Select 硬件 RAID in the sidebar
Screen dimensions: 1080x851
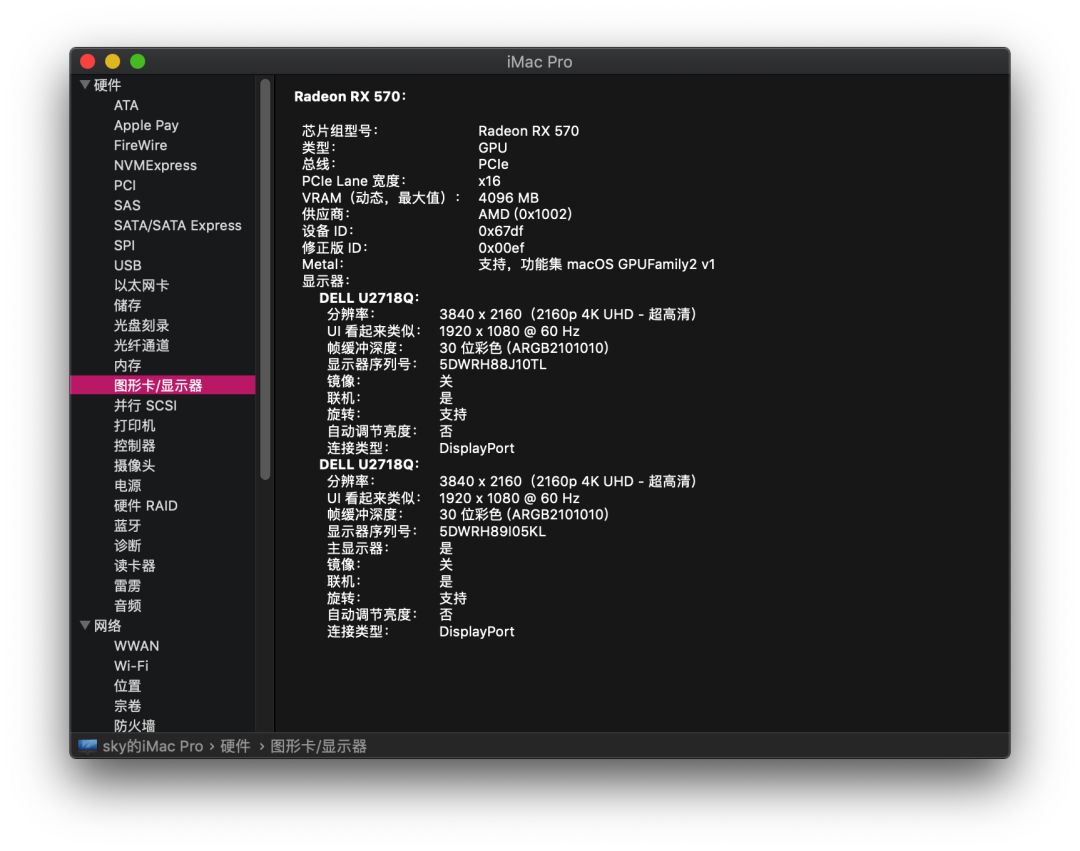(145, 505)
